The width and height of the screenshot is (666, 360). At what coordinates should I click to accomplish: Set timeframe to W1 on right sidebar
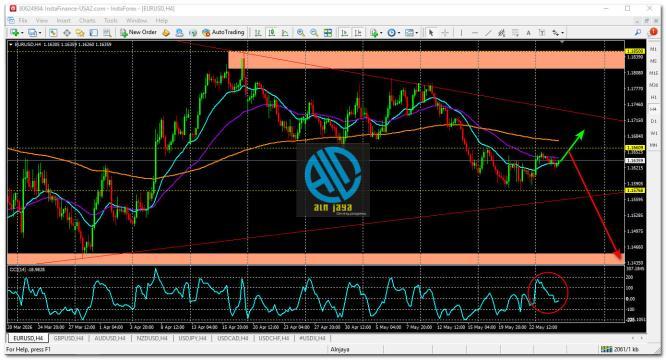(654, 133)
